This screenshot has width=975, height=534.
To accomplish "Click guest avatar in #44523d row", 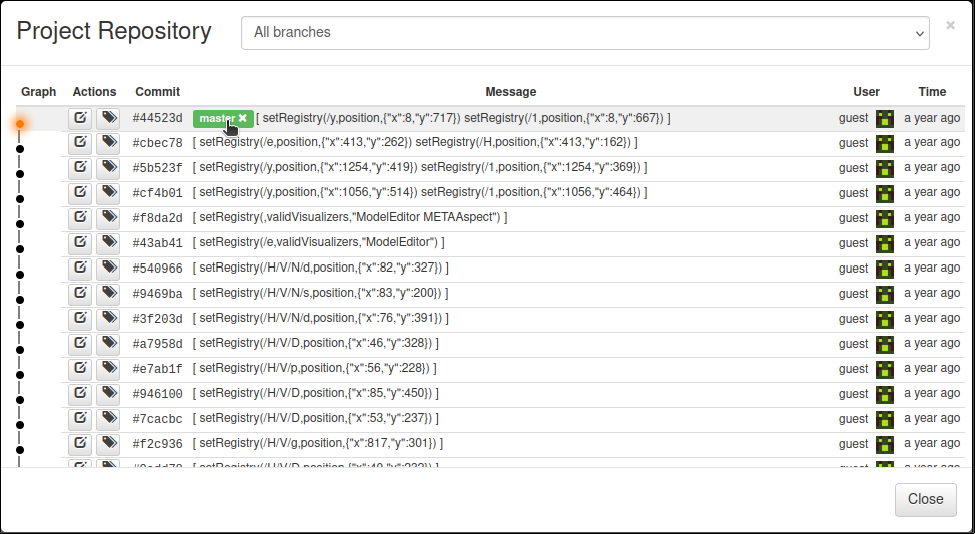I will click(x=885, y=118).
